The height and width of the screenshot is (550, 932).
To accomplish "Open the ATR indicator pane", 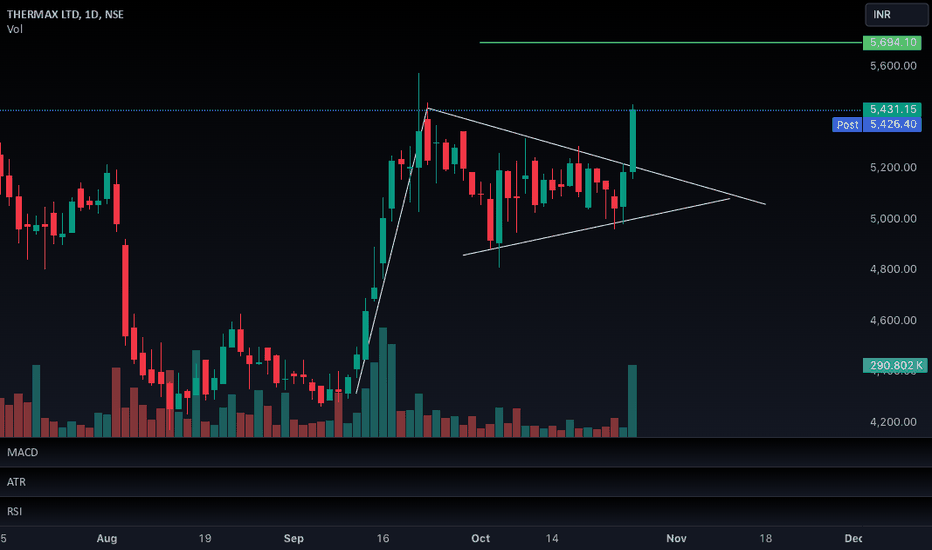I will click(16, 482).
